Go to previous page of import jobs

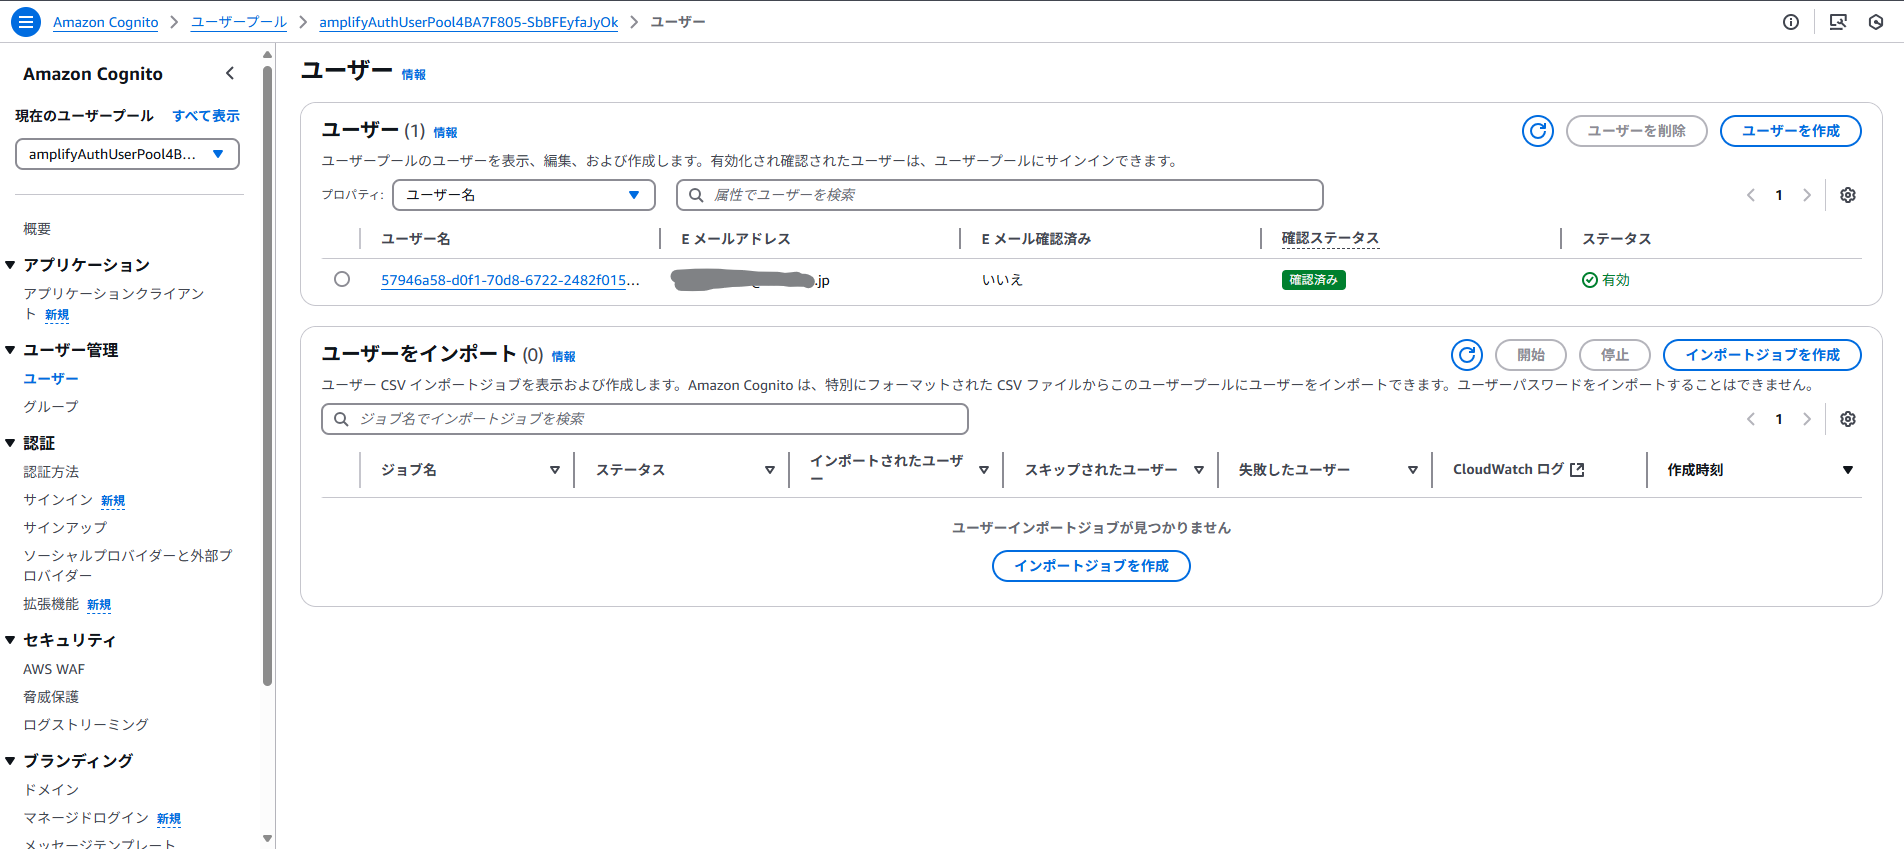[1751, 419]
